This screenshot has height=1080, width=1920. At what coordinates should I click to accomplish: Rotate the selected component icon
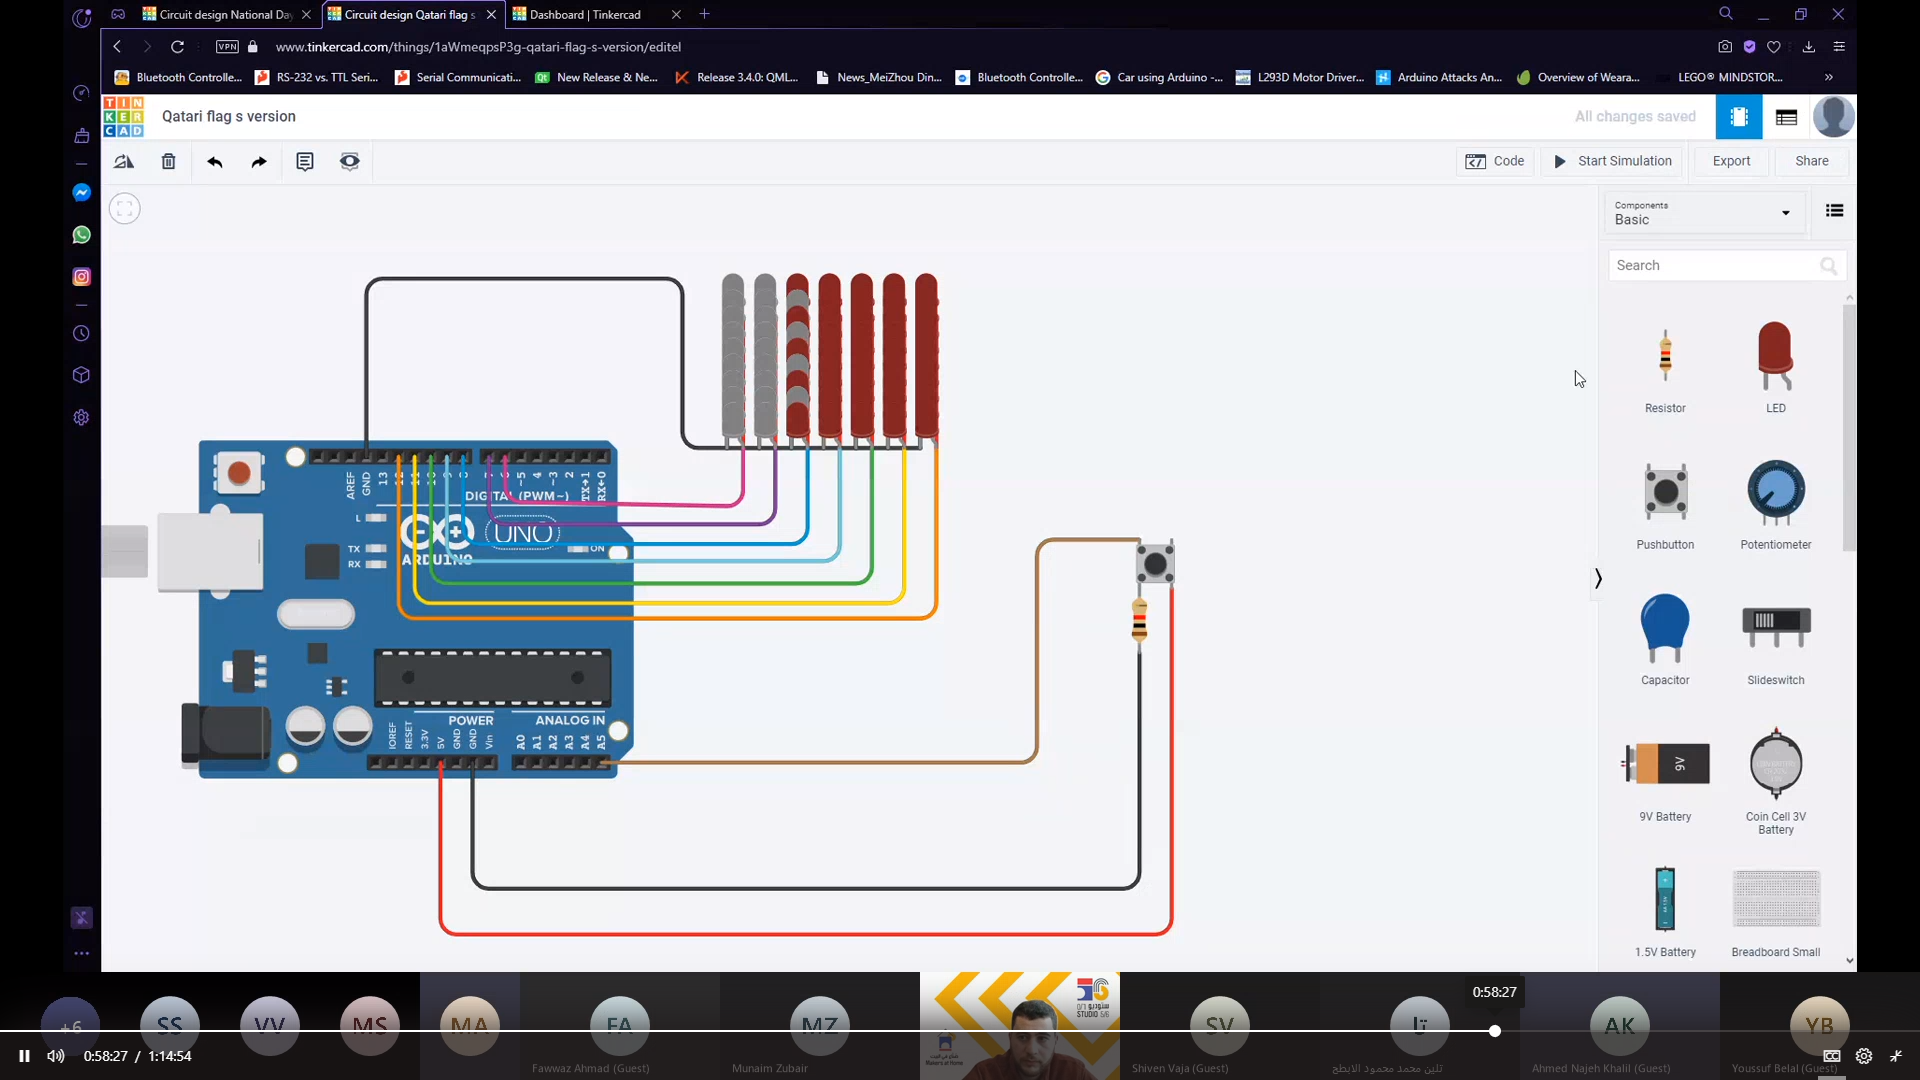tap(124, 161)
